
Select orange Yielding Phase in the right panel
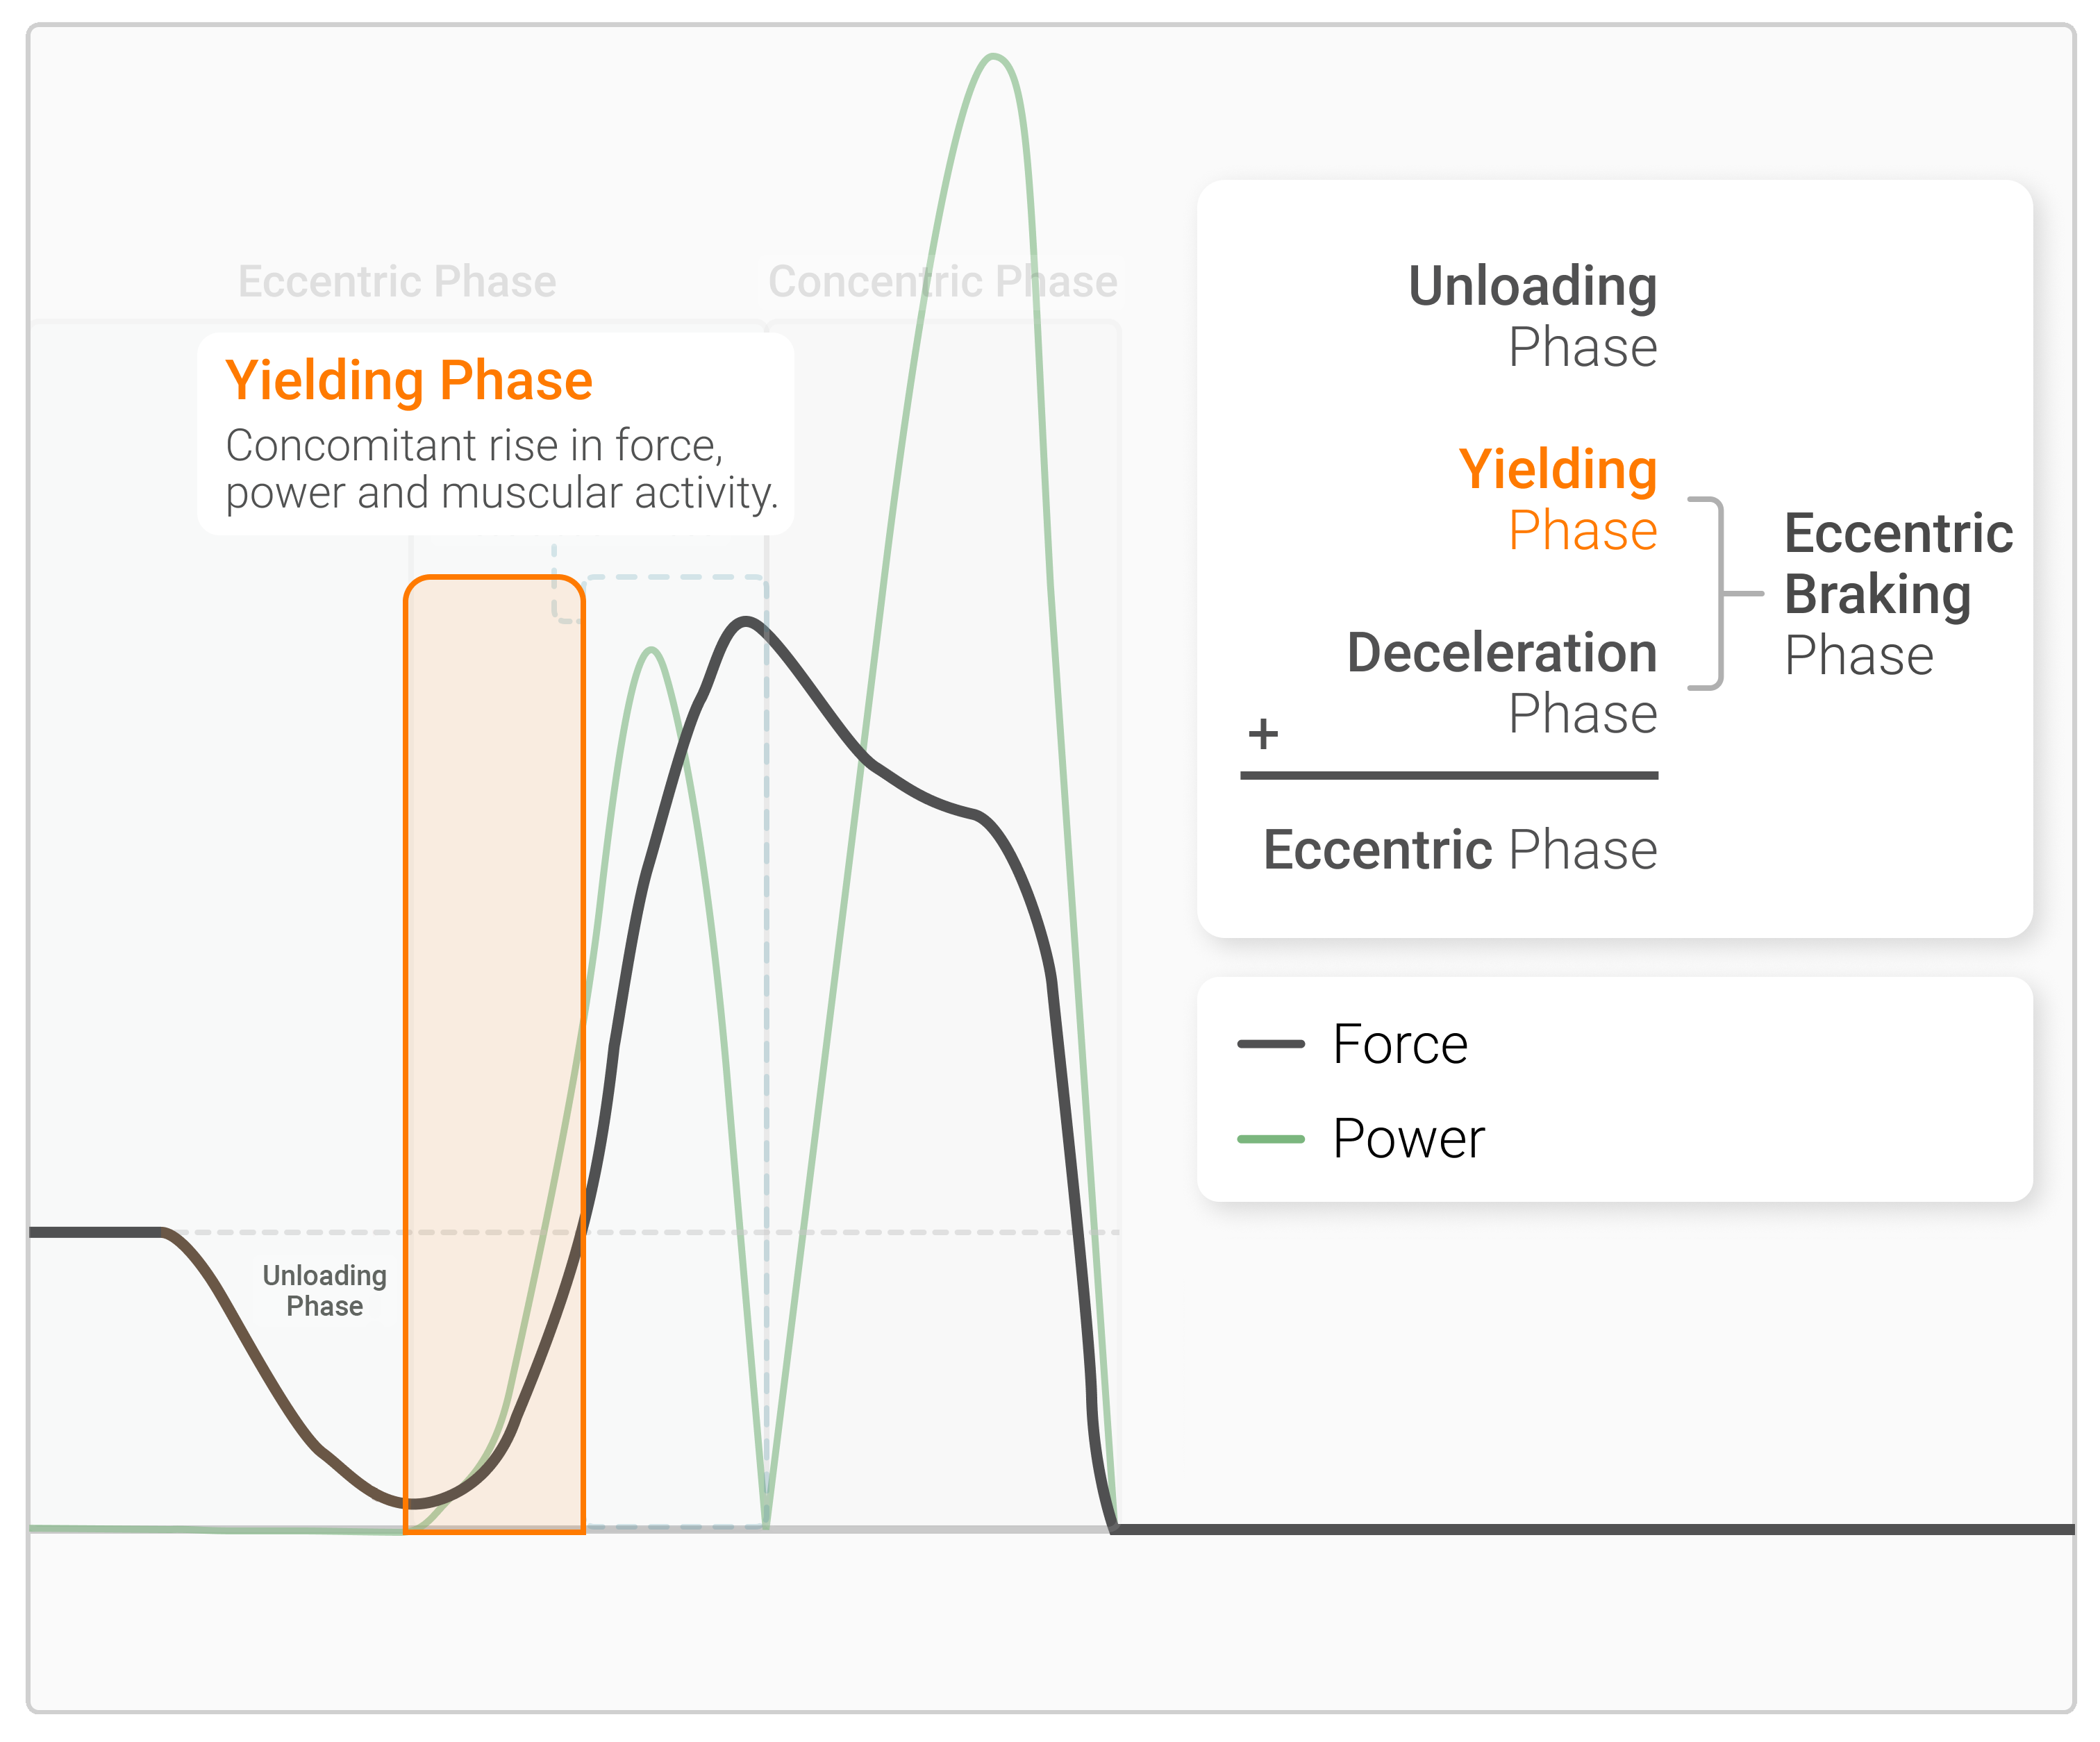click(1557, 499)
